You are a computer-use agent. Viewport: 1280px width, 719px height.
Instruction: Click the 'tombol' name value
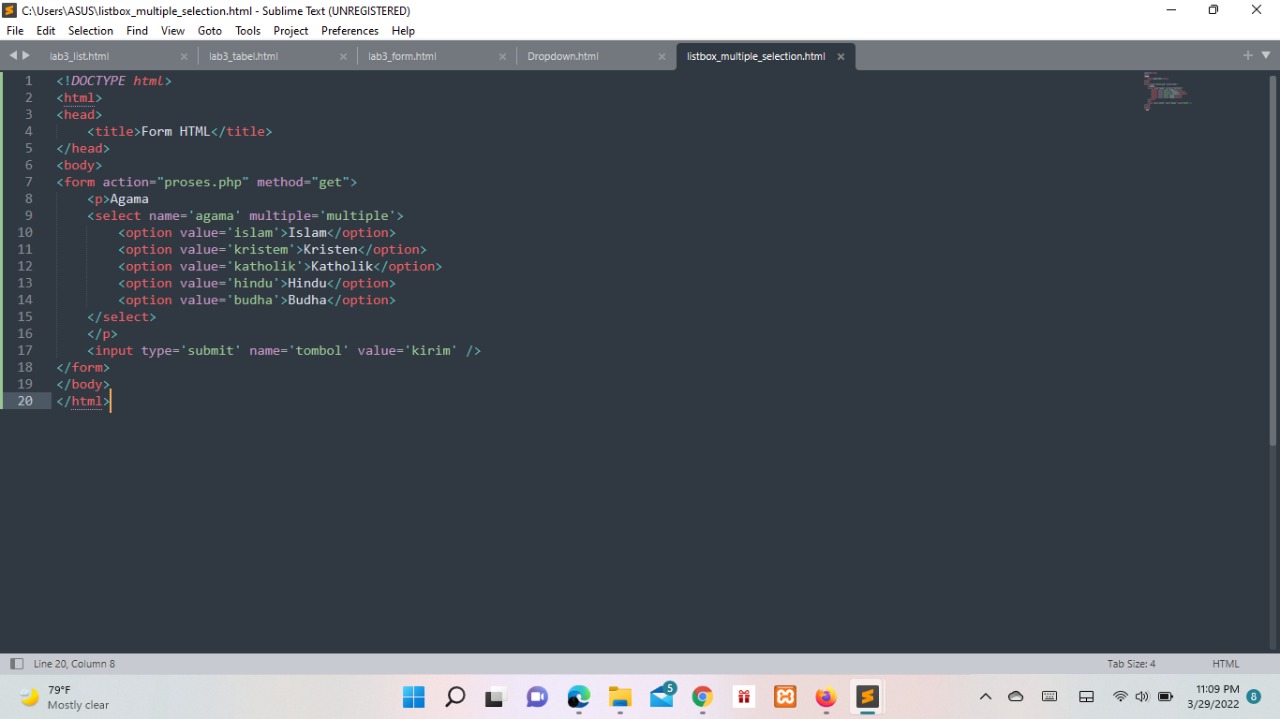318,351
